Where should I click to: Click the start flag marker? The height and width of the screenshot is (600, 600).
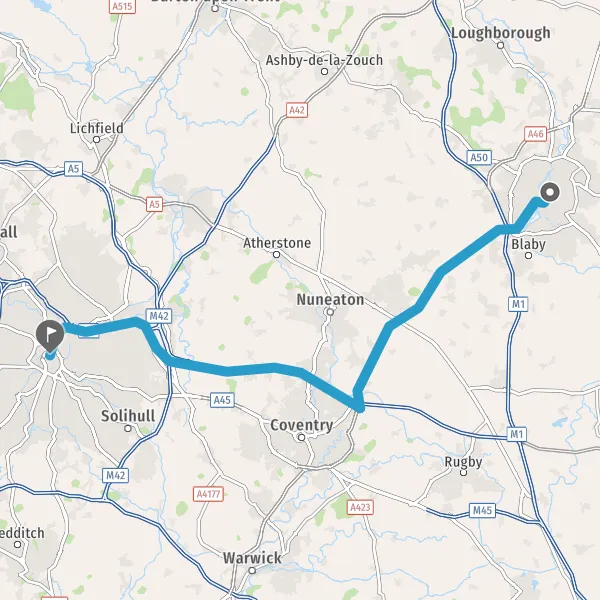point(50,336)
